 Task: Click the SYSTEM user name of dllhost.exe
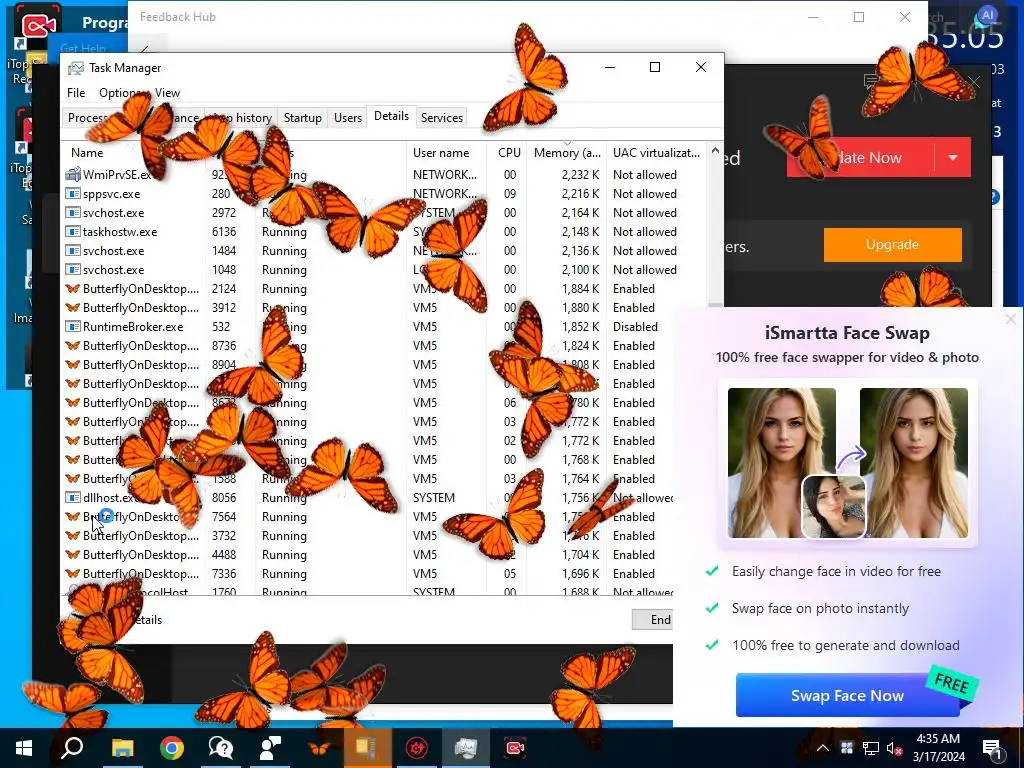(x=434, y=498)
